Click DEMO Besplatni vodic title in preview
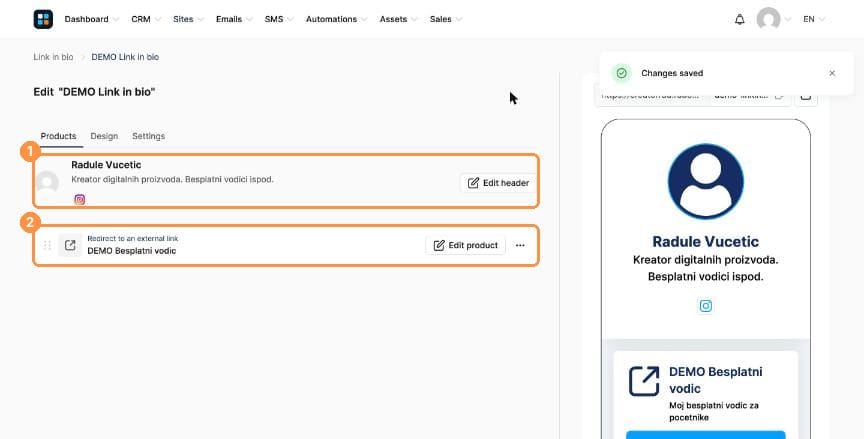 tap(716, 380)
